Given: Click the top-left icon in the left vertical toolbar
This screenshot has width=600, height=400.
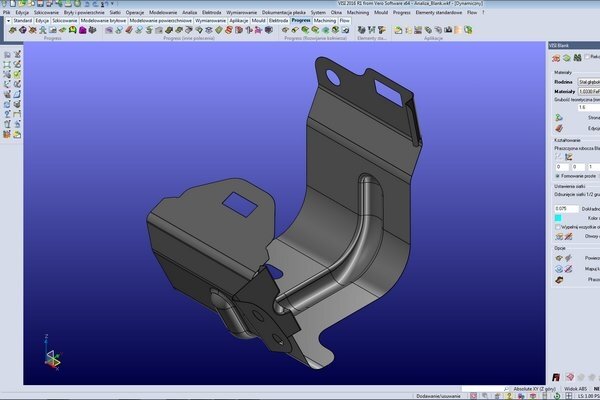Looking at the screenshot, I should click(7, 54).
